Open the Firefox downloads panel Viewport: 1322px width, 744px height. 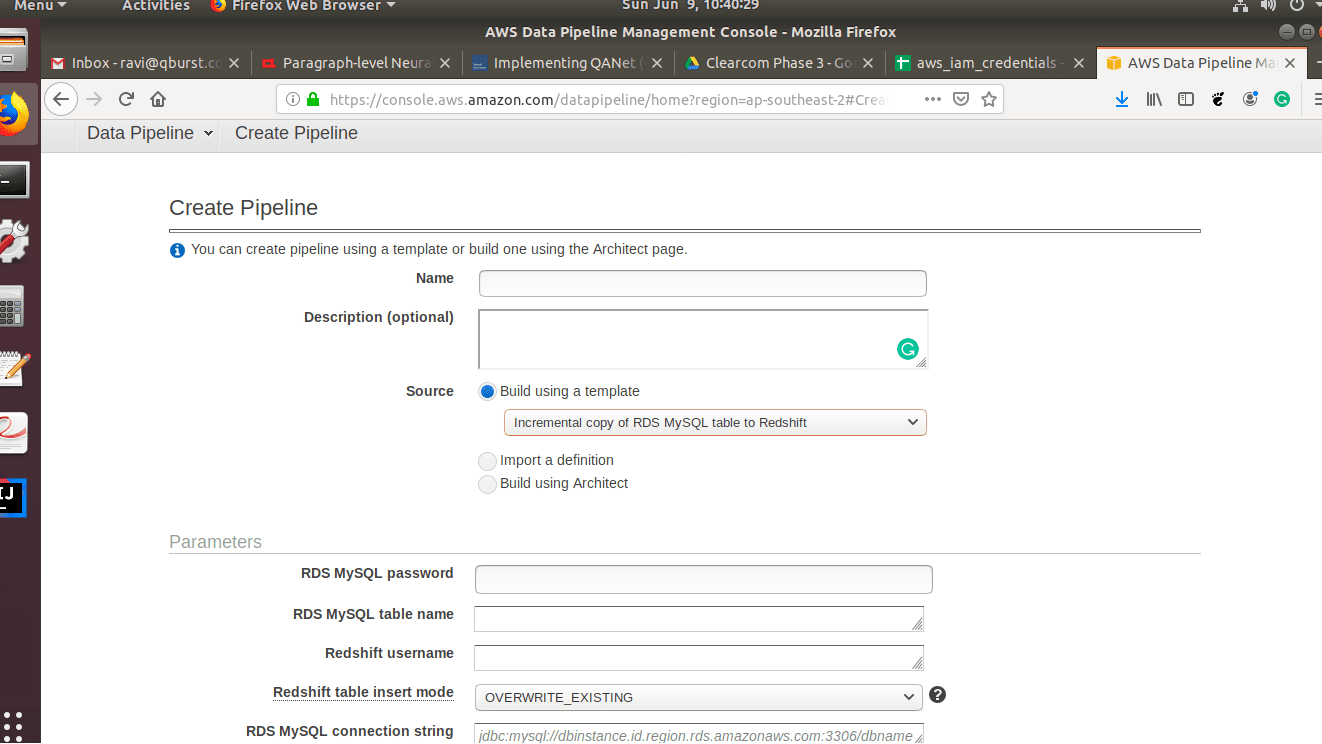coord(1122,99)
